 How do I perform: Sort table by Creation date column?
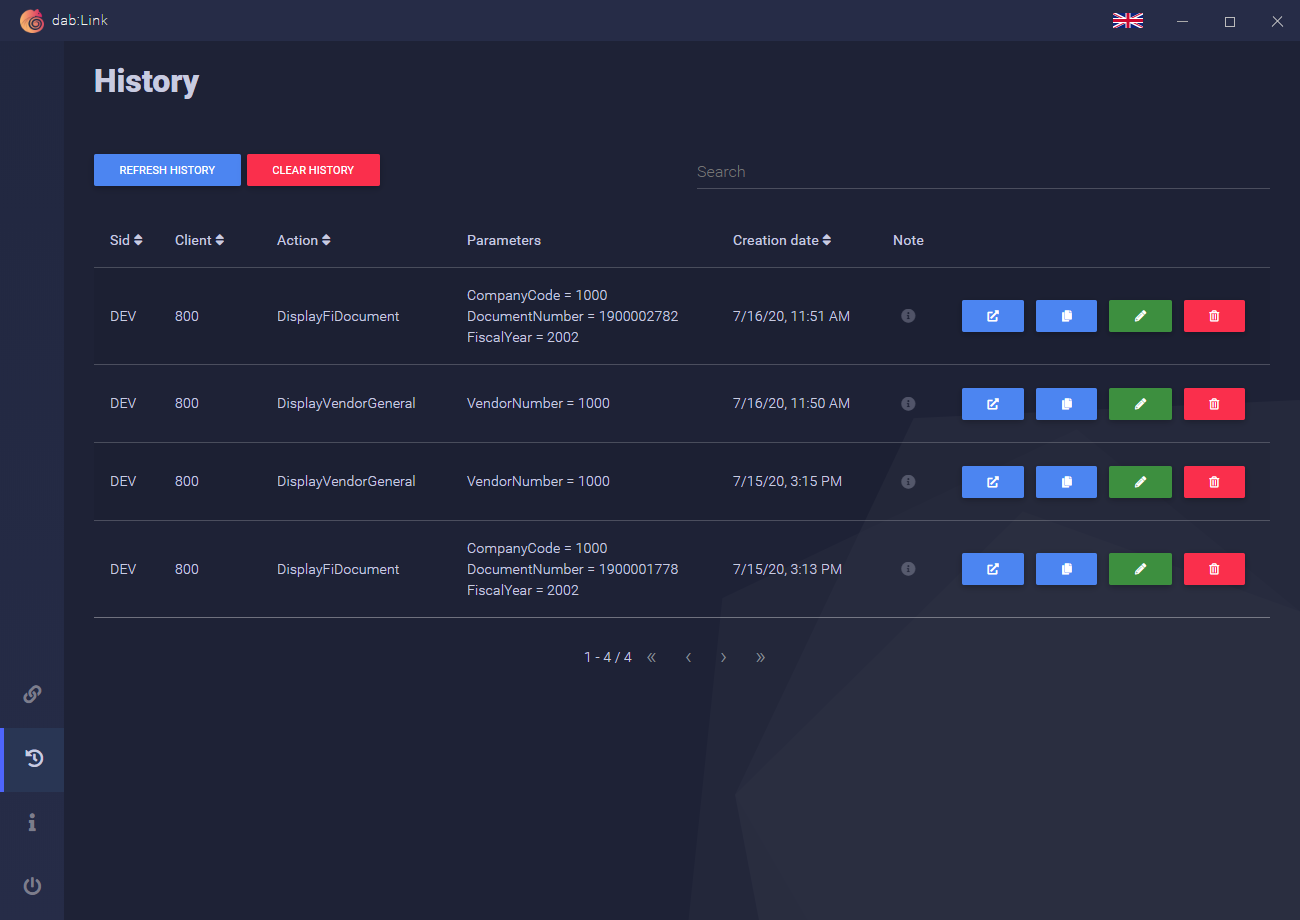[781, 240]
